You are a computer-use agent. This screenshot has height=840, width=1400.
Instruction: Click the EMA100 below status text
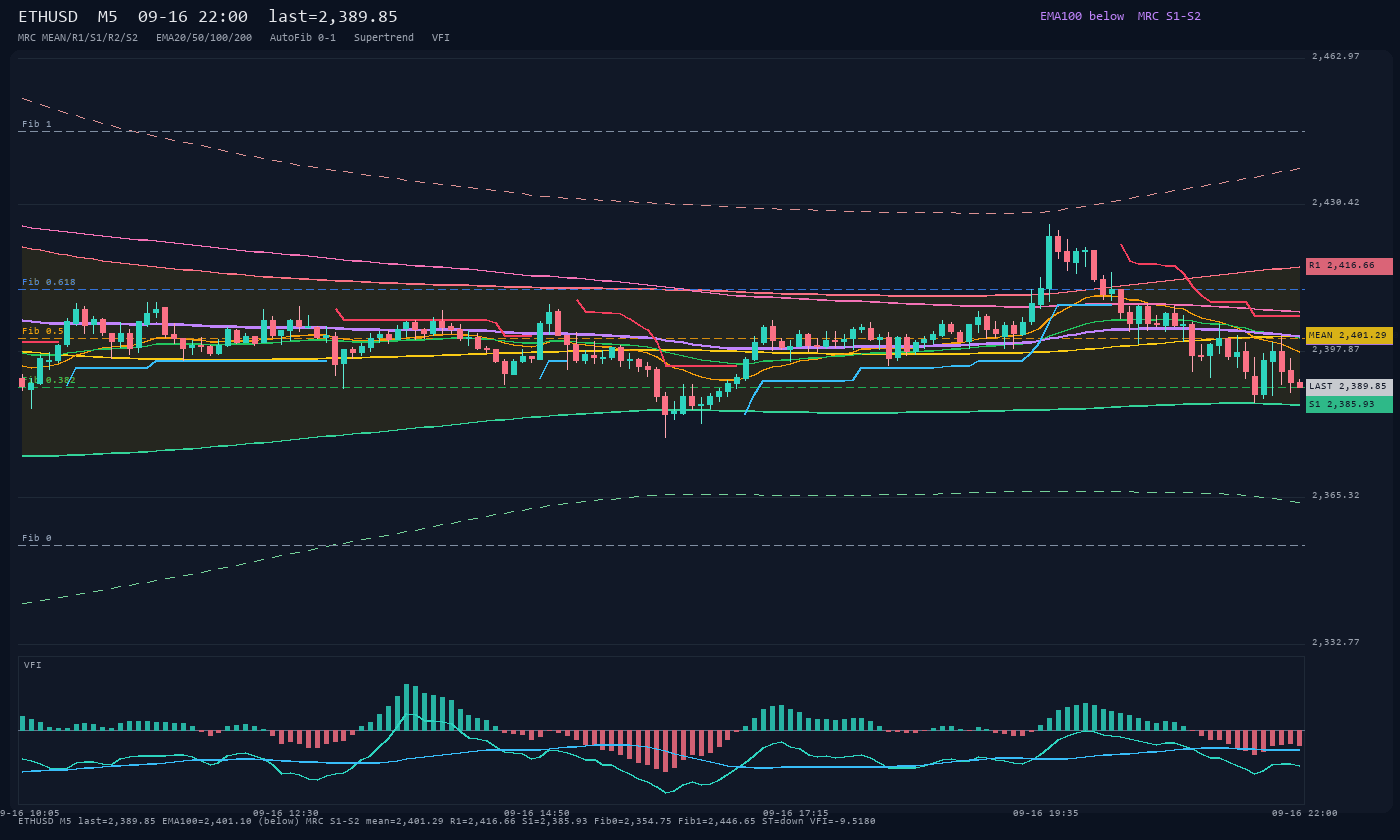tap(1082, 16)
